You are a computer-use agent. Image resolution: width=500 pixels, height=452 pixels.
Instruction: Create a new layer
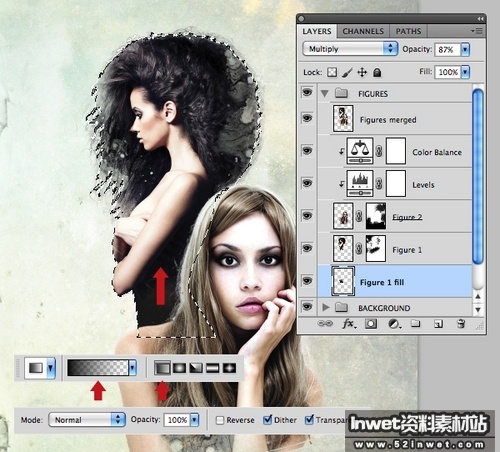438,324
